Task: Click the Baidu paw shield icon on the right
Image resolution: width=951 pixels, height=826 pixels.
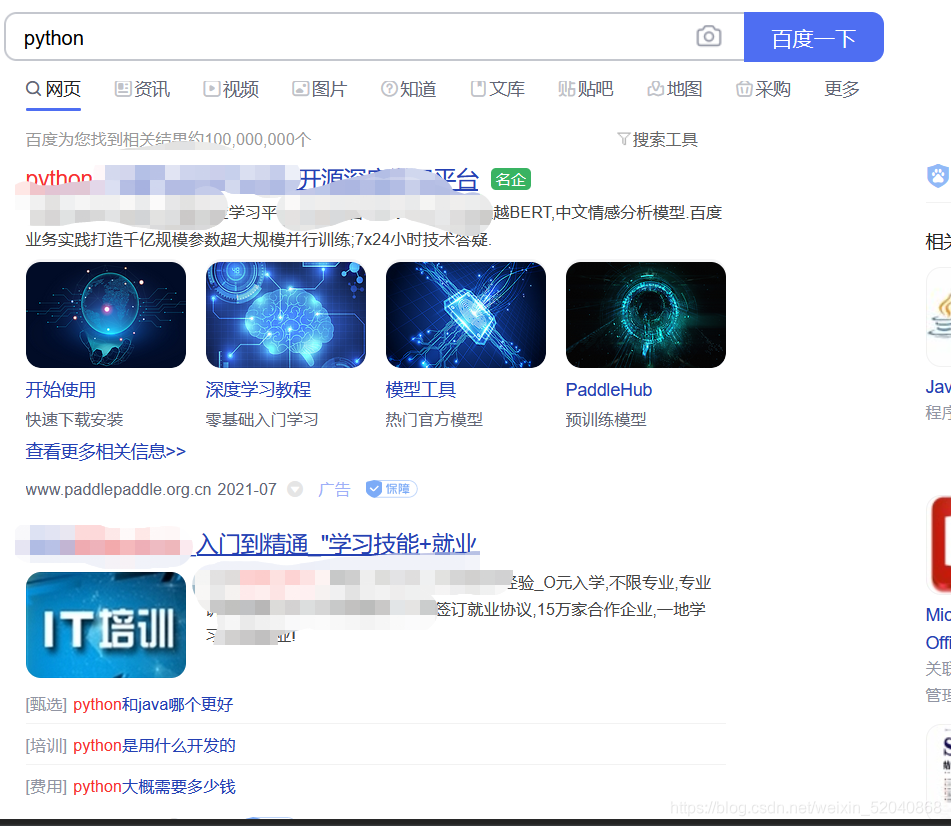Action: point(938,176)
